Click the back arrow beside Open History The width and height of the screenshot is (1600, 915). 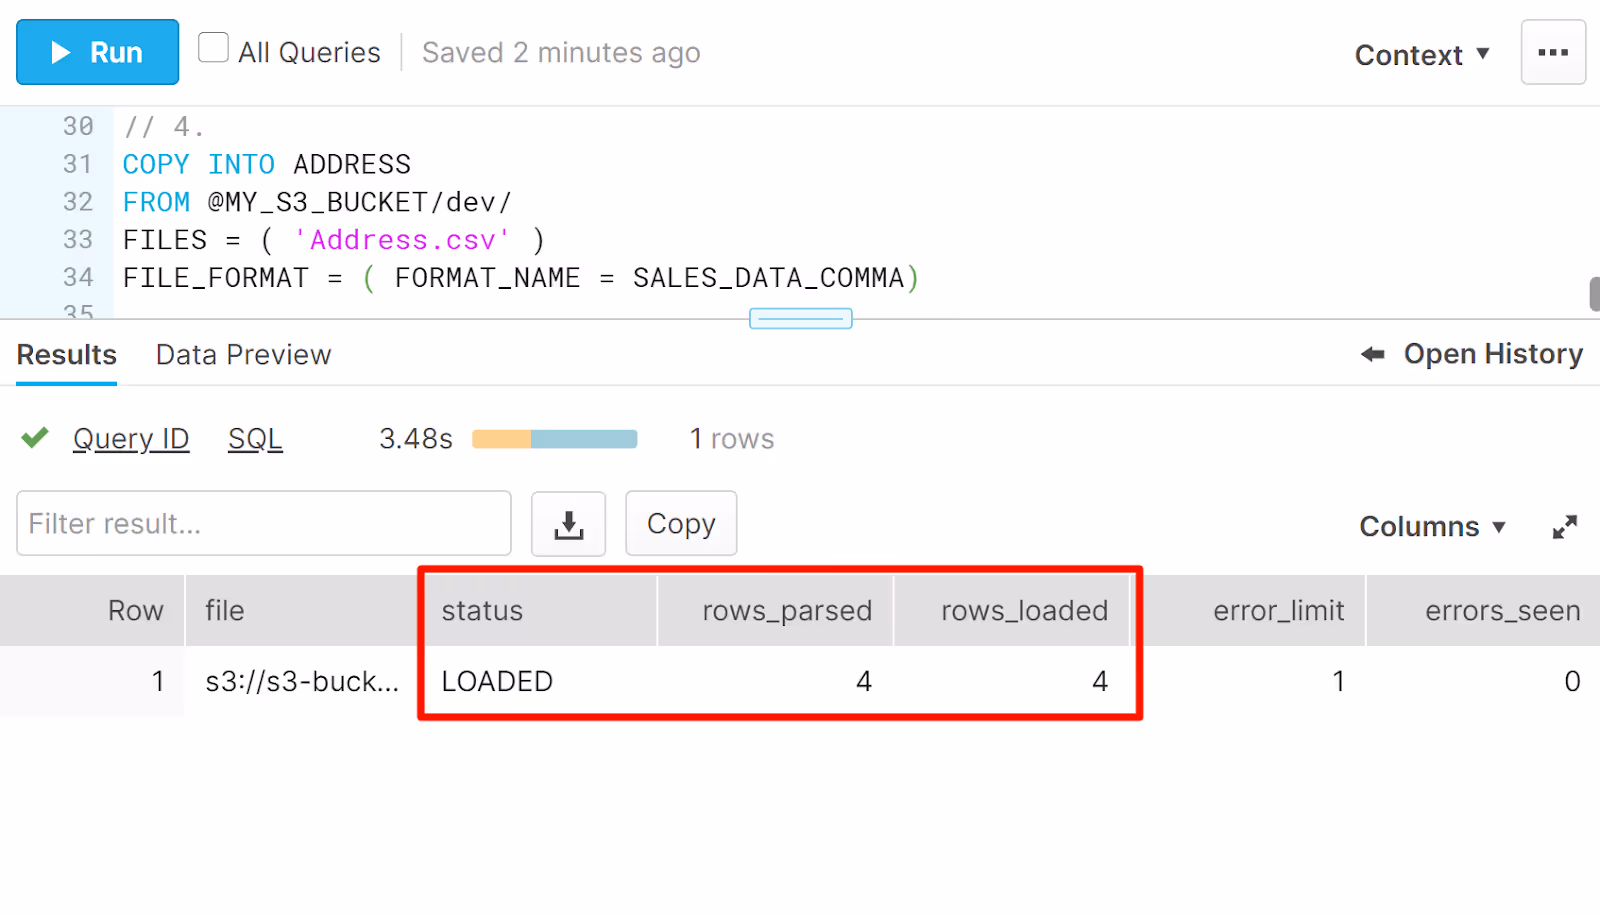[1371, 353]
